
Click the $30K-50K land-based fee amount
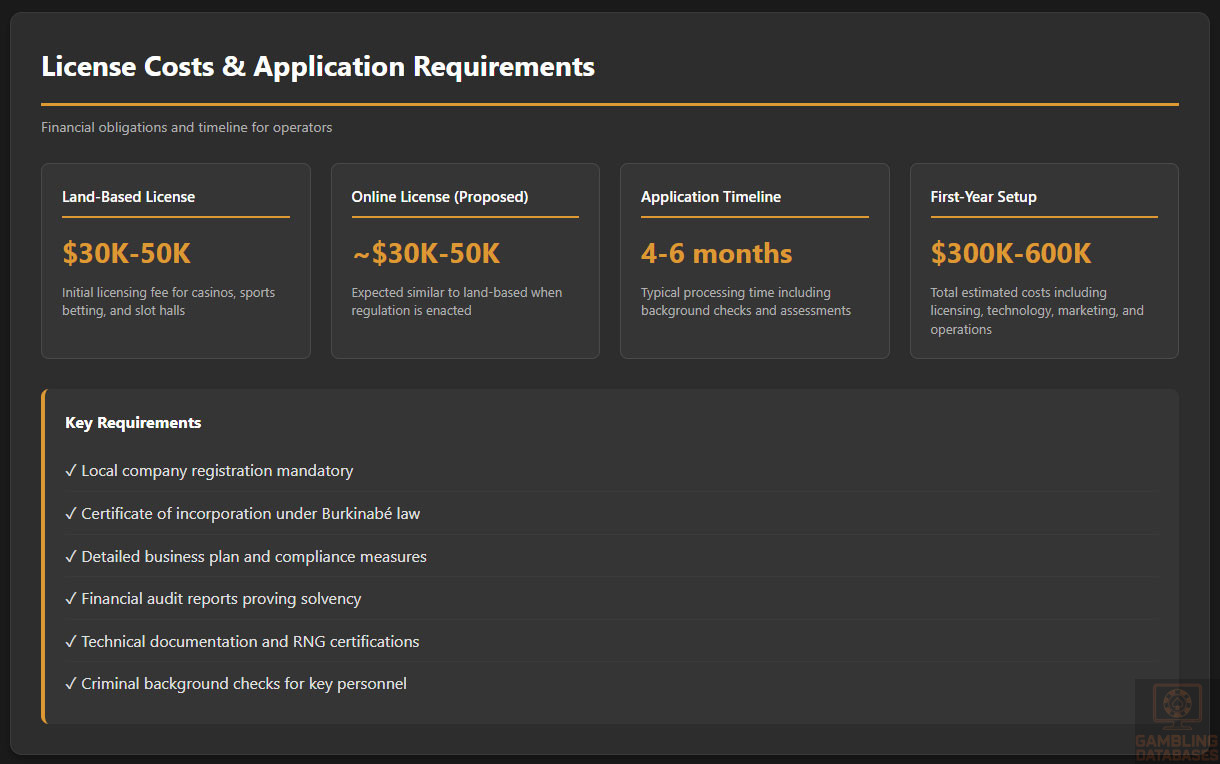126,253
